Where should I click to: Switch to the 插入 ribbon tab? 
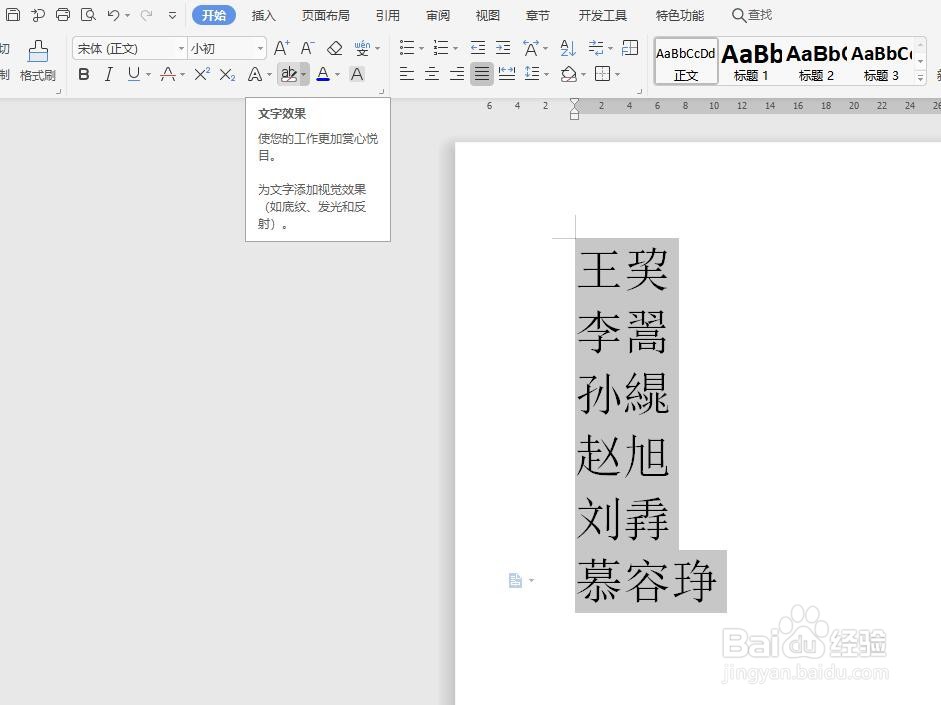[x=263, y=15]
